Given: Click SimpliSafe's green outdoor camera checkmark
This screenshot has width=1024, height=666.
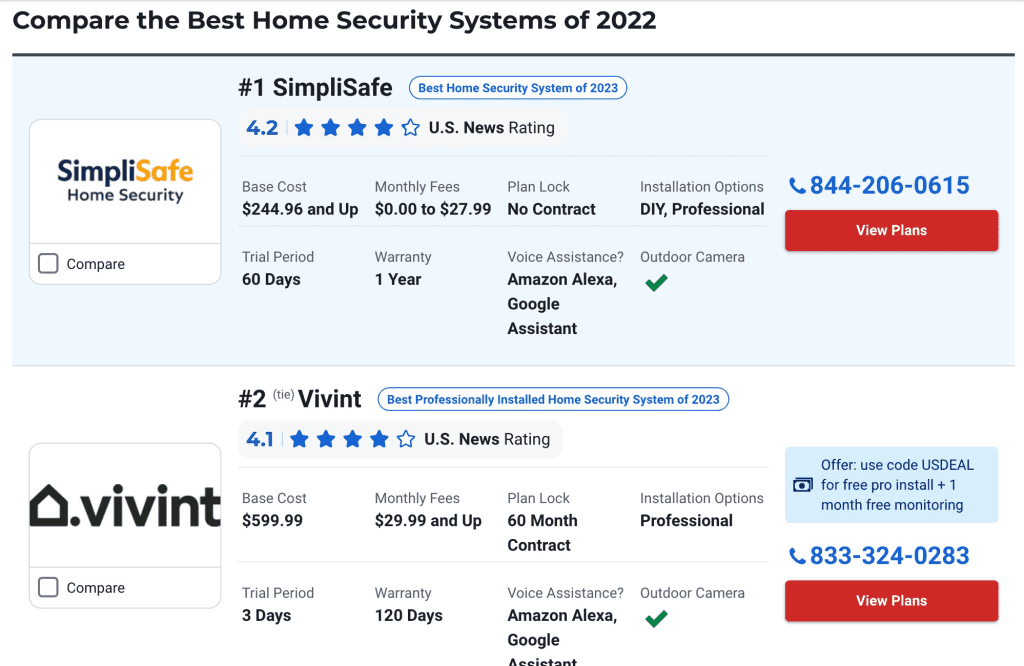Looking at the screenshot, I should pos(656,283).
